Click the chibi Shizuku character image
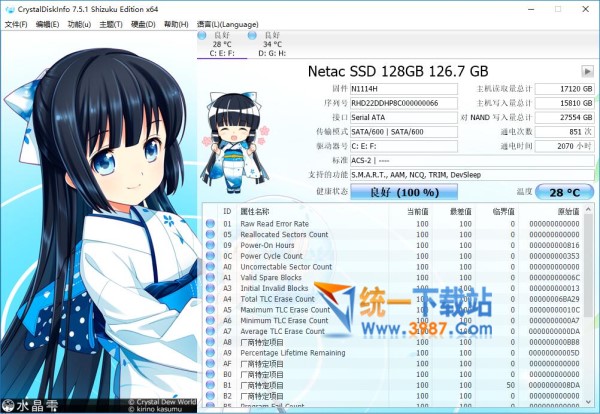This screenshot has width=600, height=414. click(235, 143)
